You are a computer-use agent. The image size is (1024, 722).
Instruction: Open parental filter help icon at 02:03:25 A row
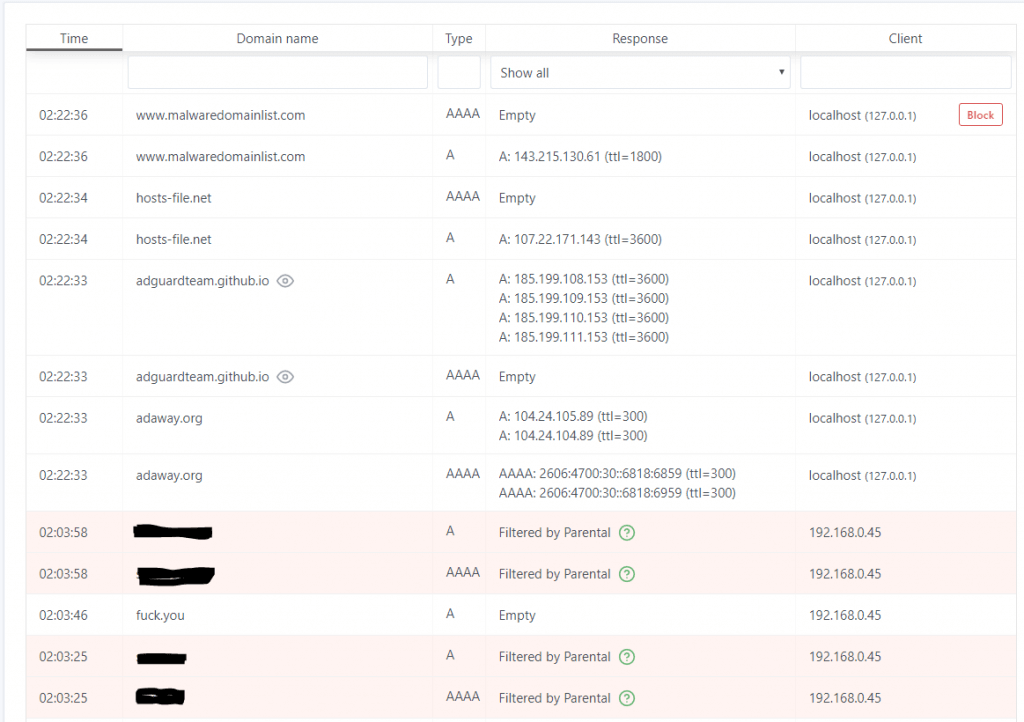point(627,657)
